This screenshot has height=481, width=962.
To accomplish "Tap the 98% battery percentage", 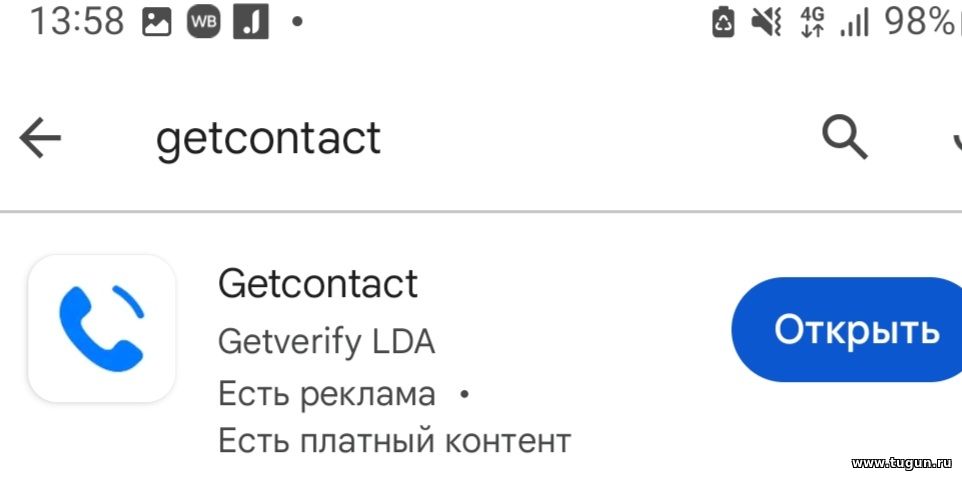I will (x=922, y=23).
